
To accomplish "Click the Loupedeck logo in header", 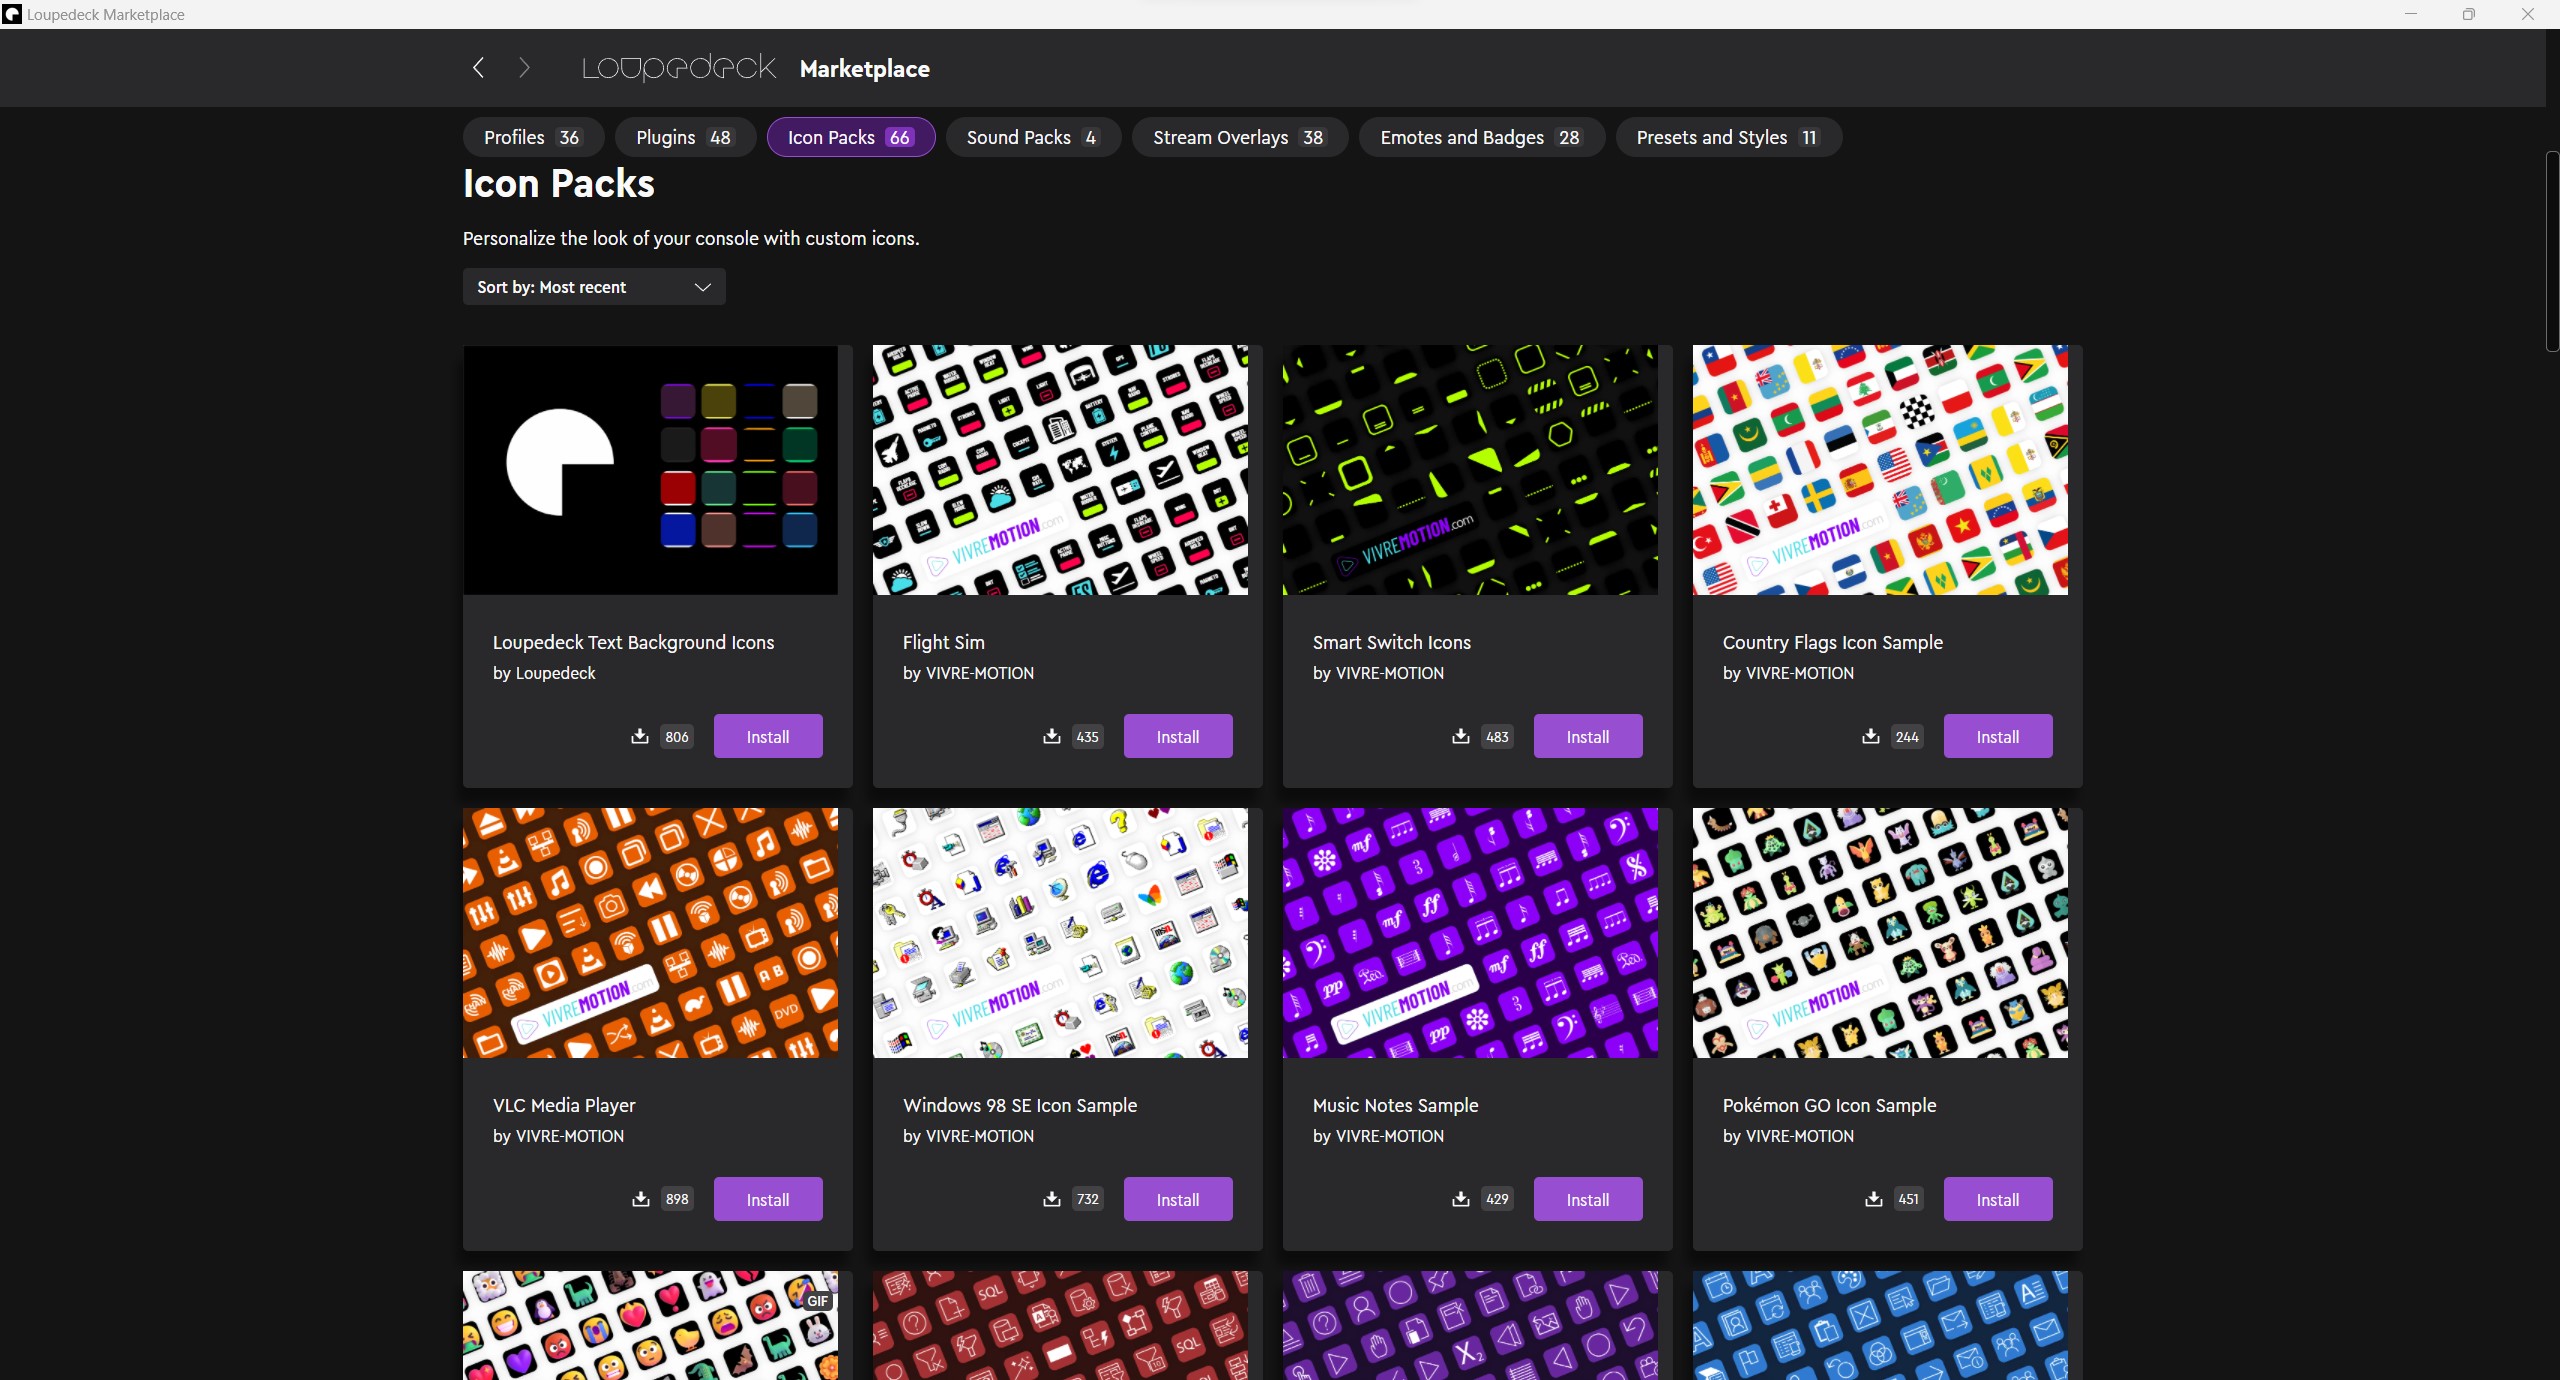I will (679, 68).
